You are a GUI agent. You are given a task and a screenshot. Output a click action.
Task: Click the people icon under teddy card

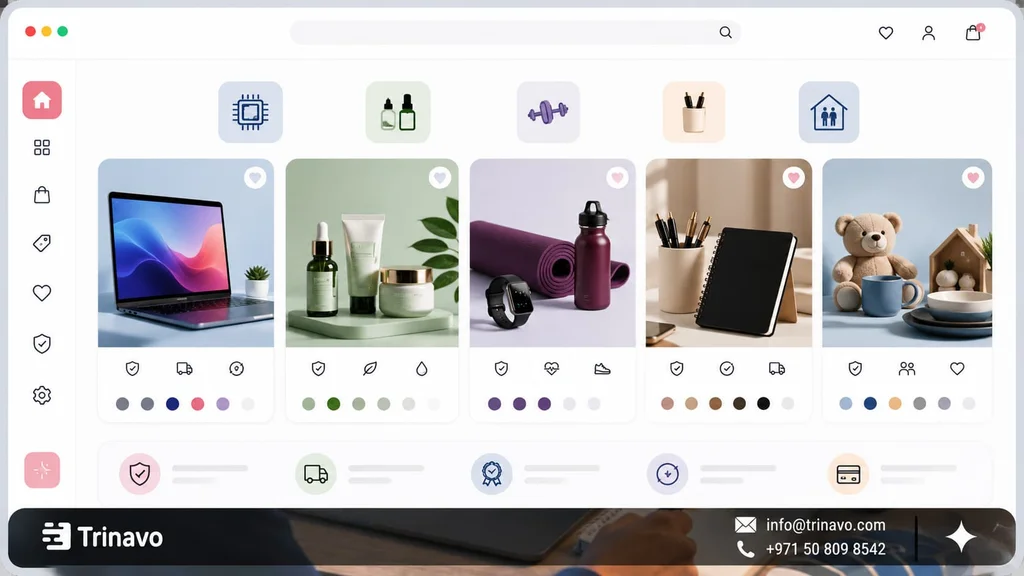[906, 369]
